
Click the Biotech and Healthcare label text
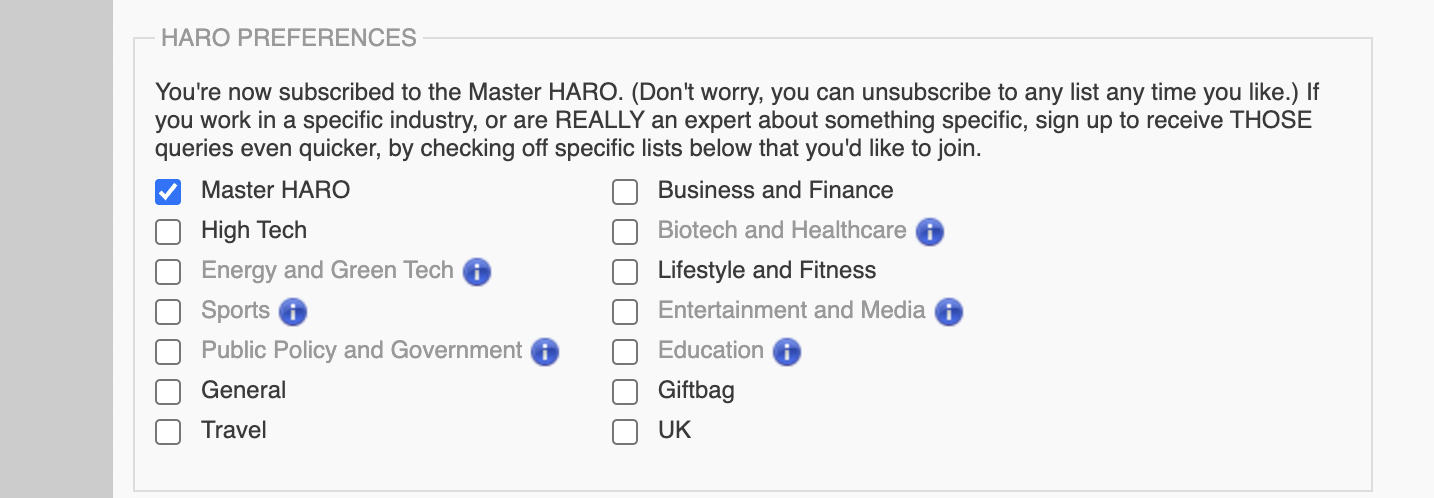point(781,230)
